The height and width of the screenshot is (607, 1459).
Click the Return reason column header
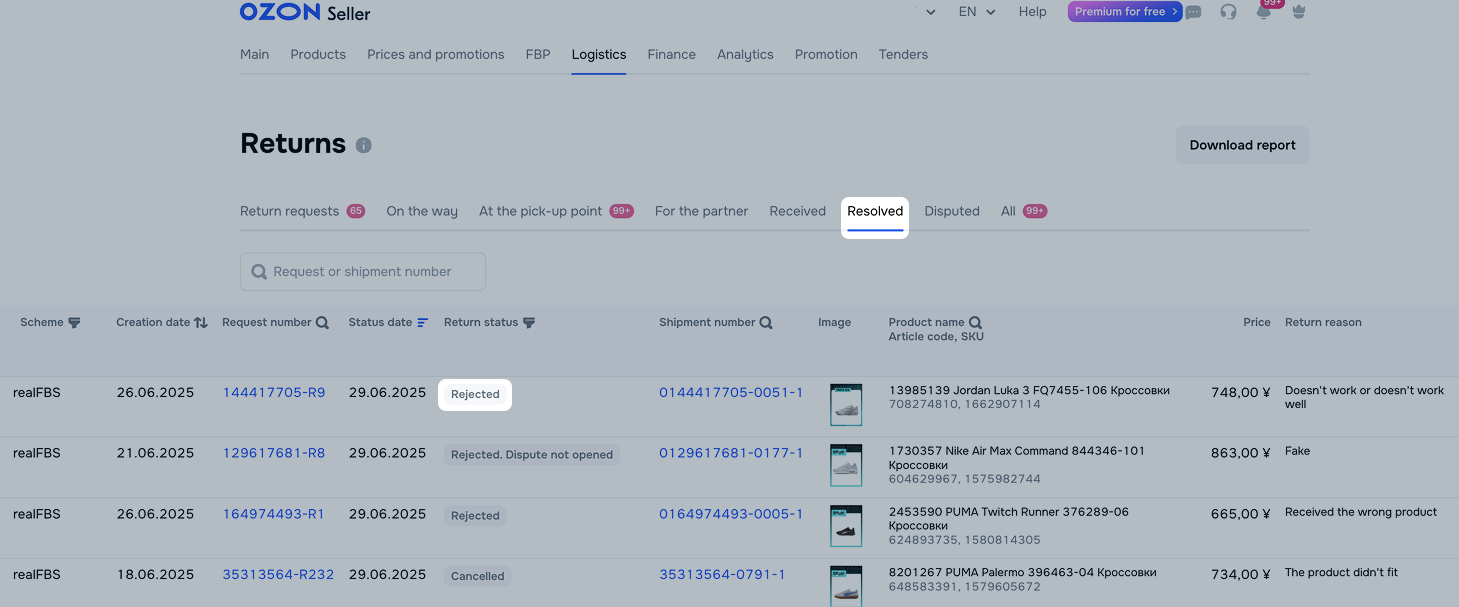1323,322
